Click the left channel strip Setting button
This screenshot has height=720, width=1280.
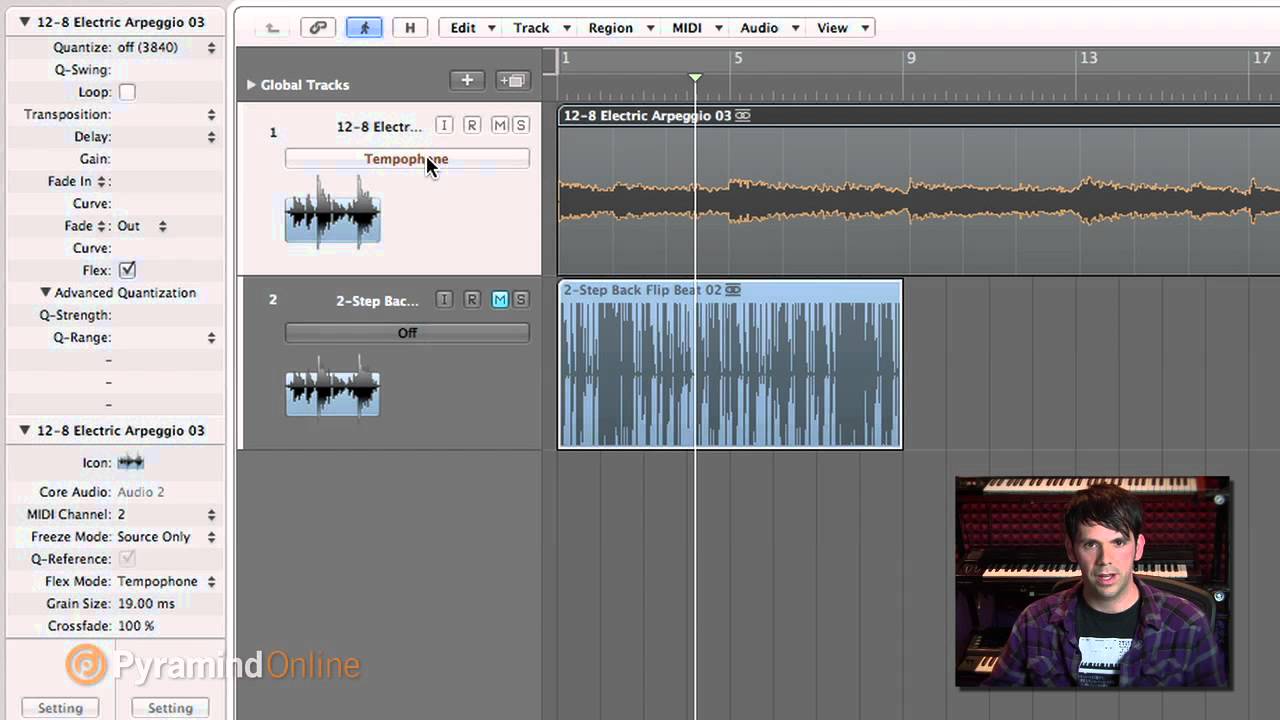60,708
